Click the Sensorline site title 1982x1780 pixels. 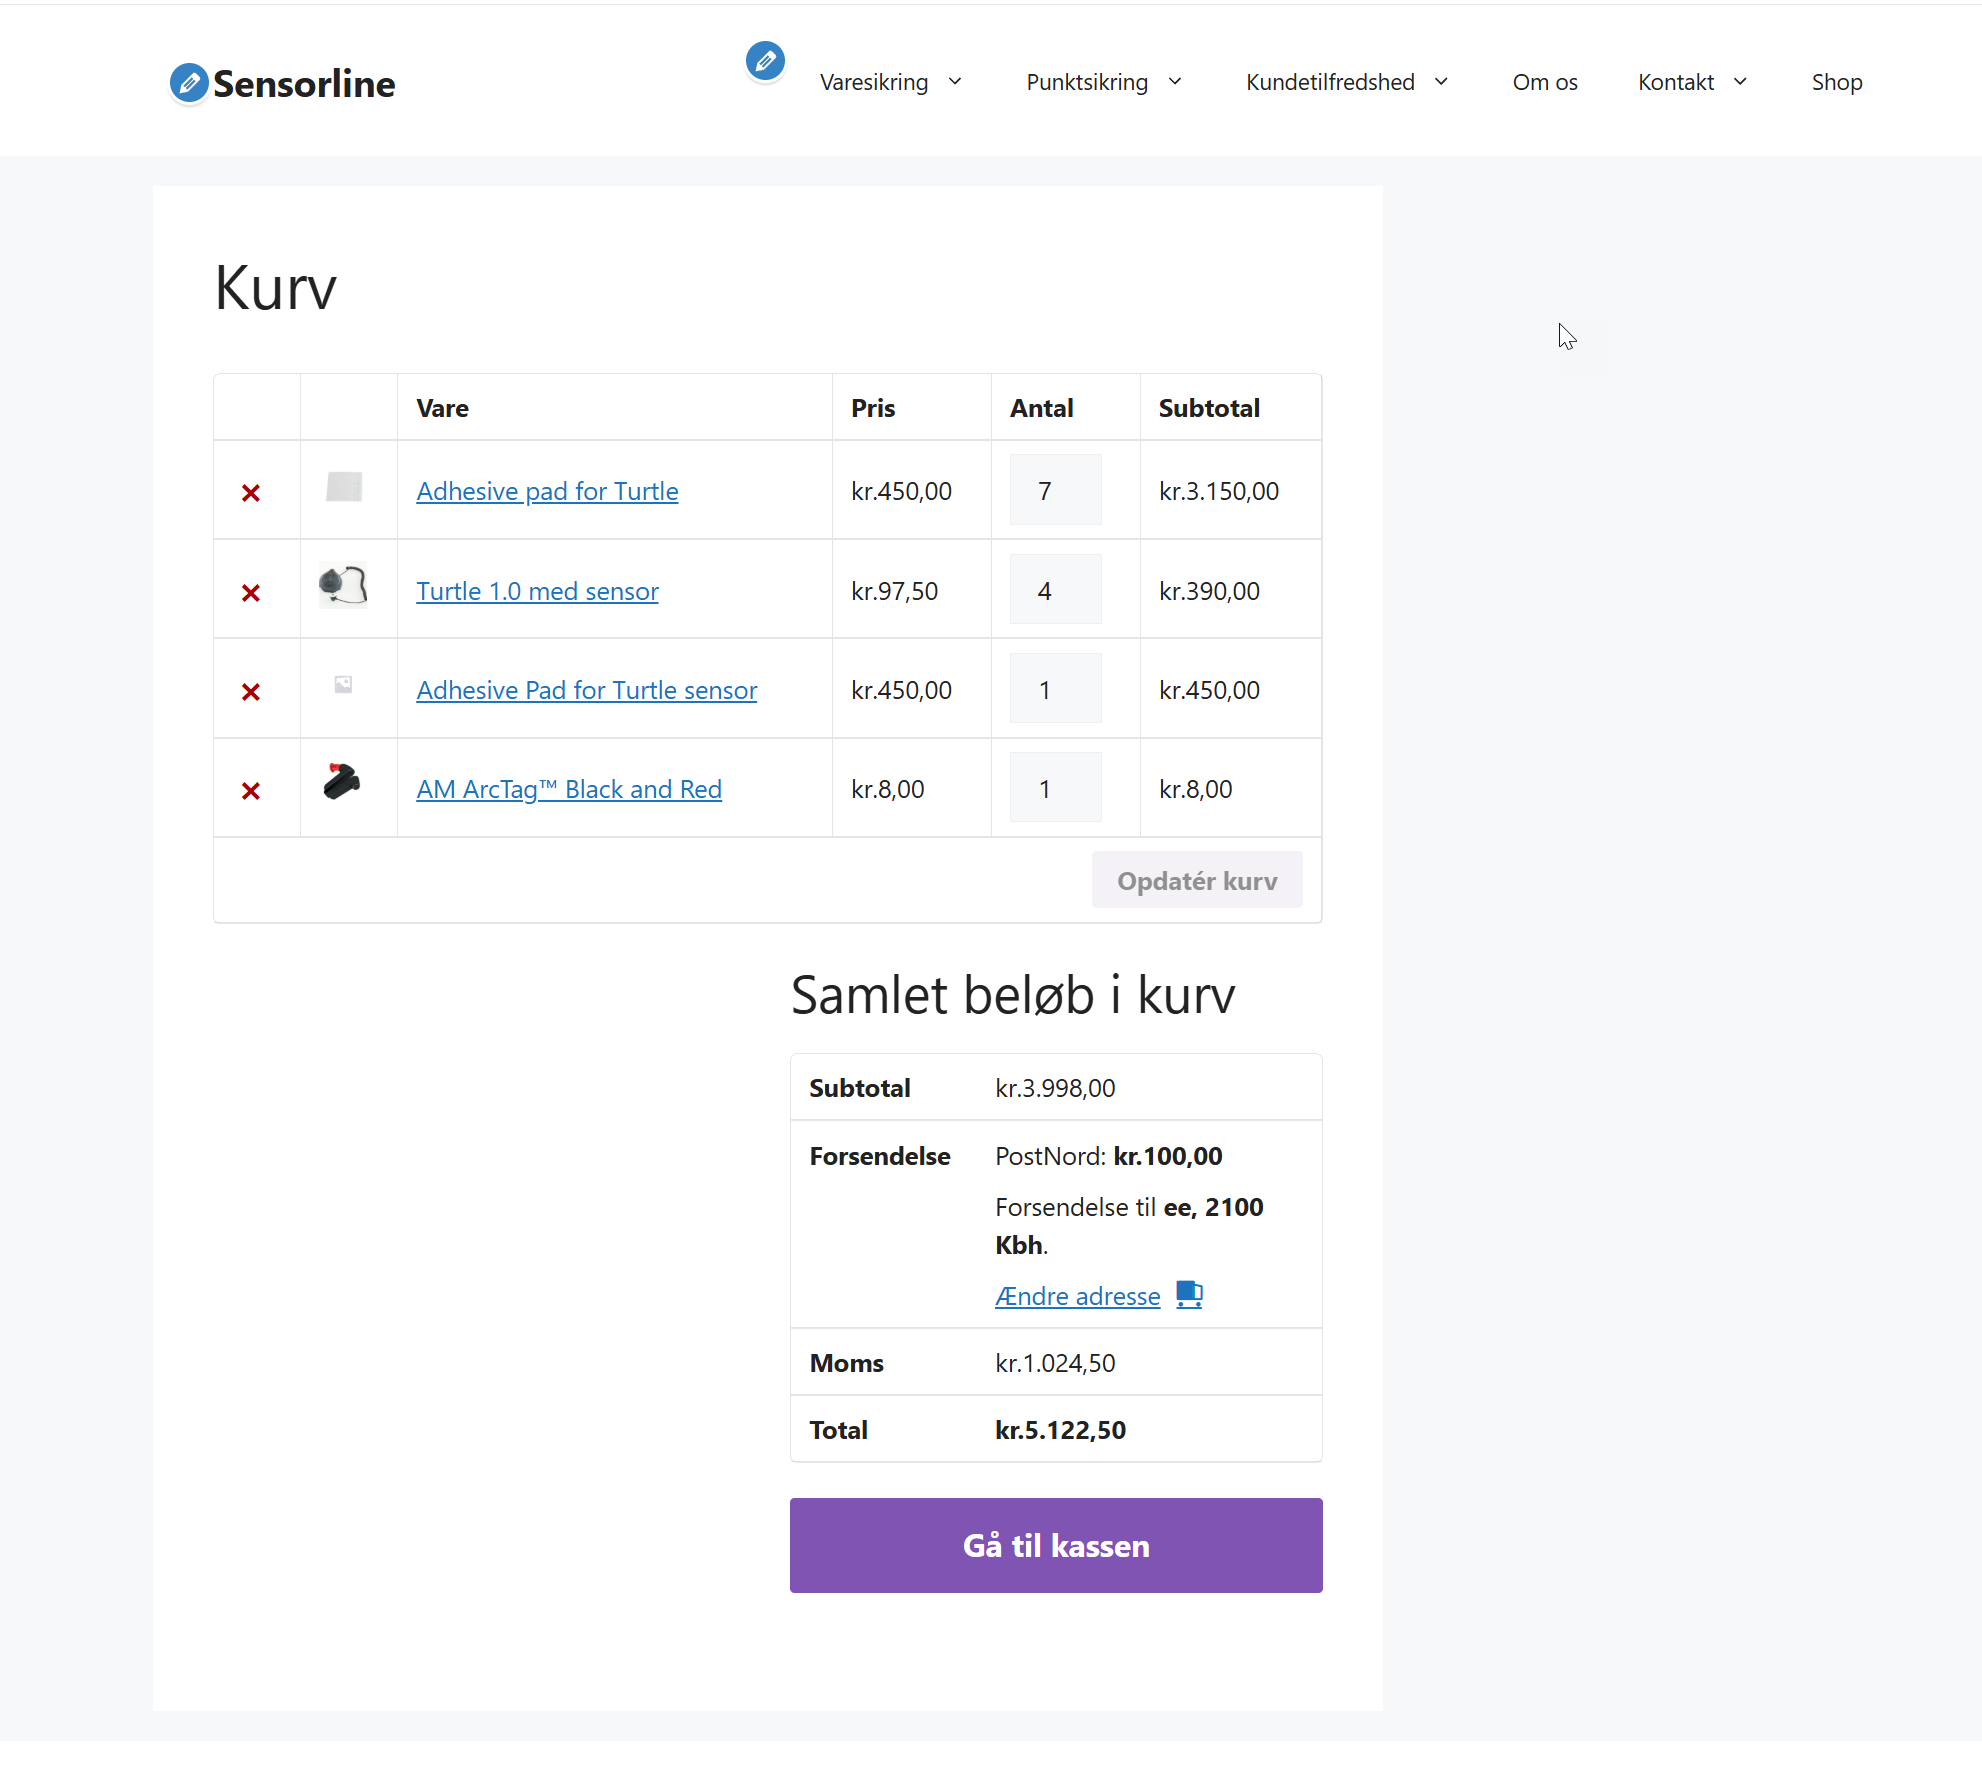tap(304, 84)
